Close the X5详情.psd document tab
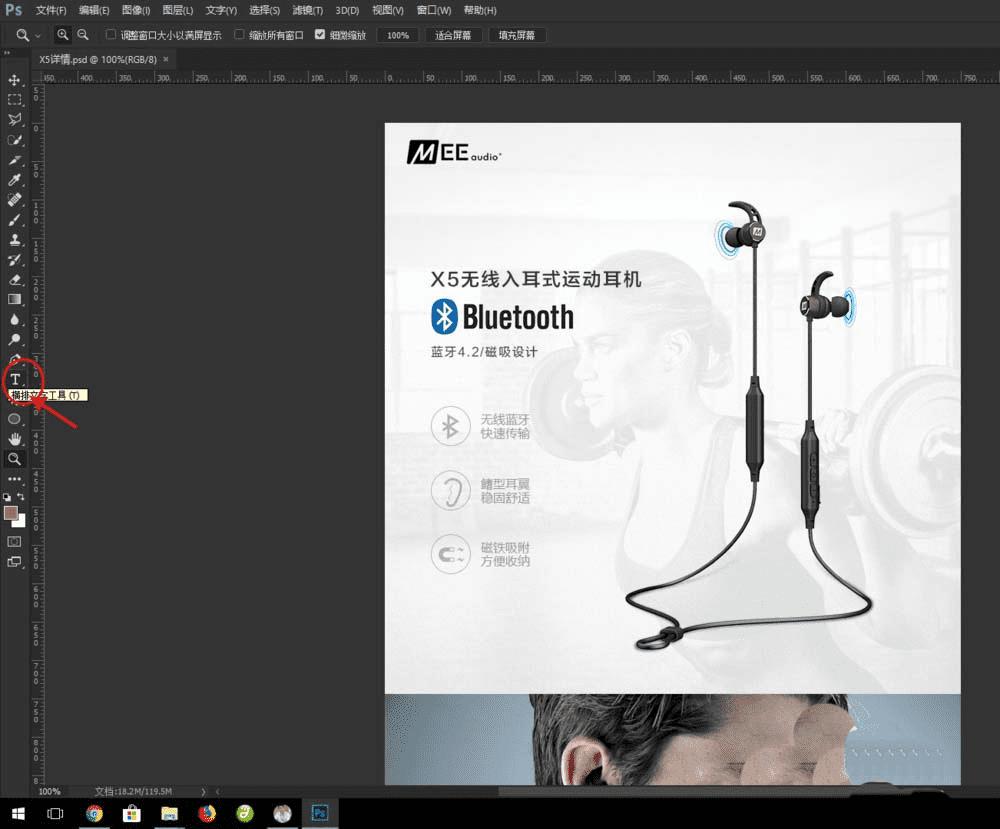The image size is (1000, 829). pyautogui.click(x=166, y=59)
